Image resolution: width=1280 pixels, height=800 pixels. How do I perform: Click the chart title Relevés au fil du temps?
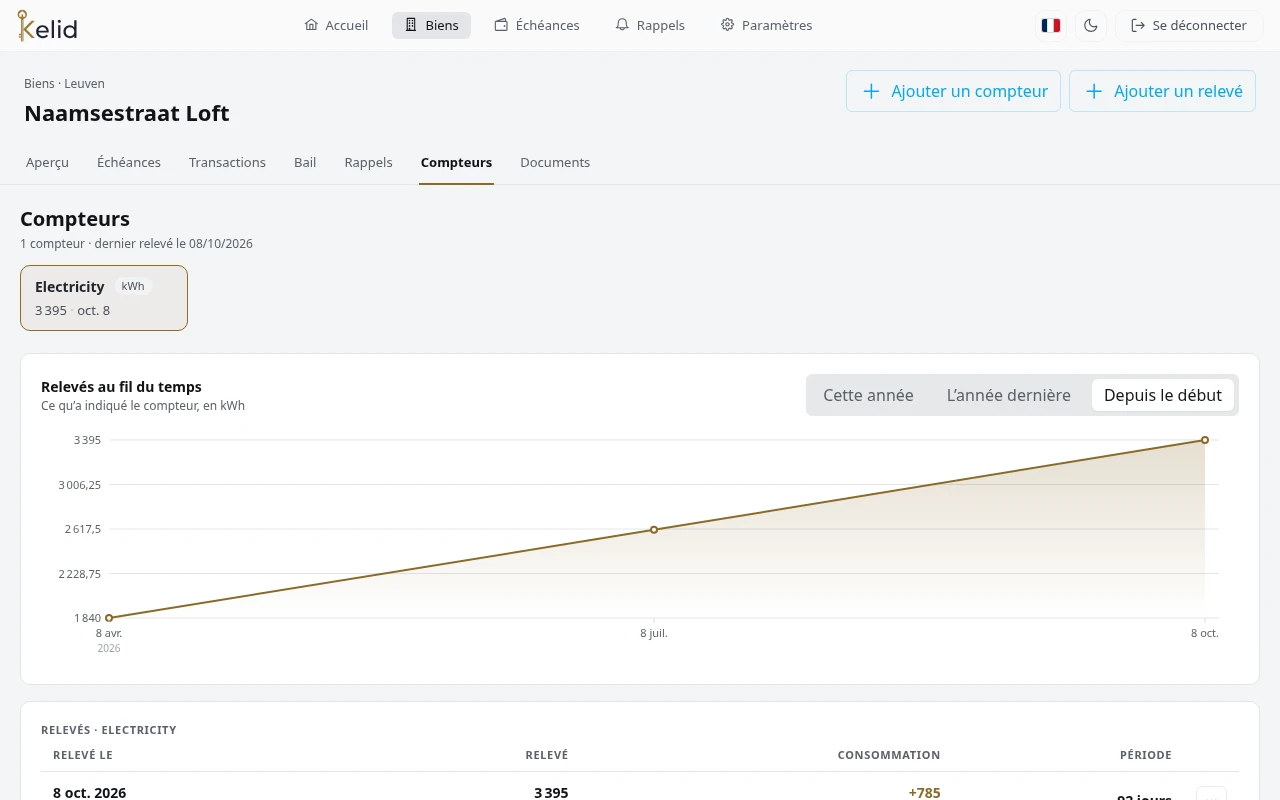click(x=121, y=387)
